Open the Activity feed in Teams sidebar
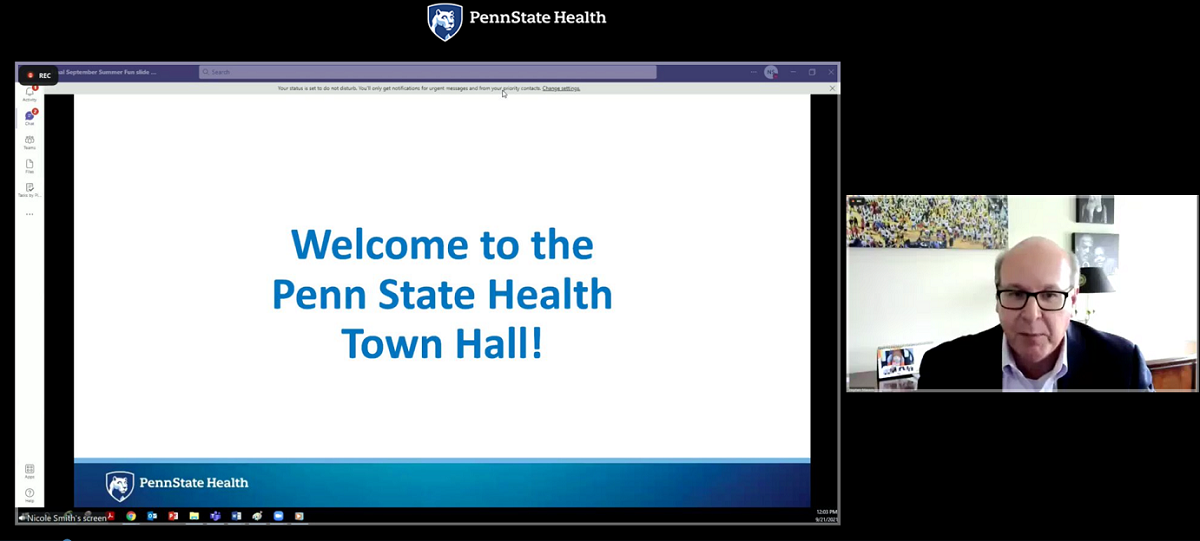The width and height of the screenshot is (1200, 541). (x=29, y=93)
